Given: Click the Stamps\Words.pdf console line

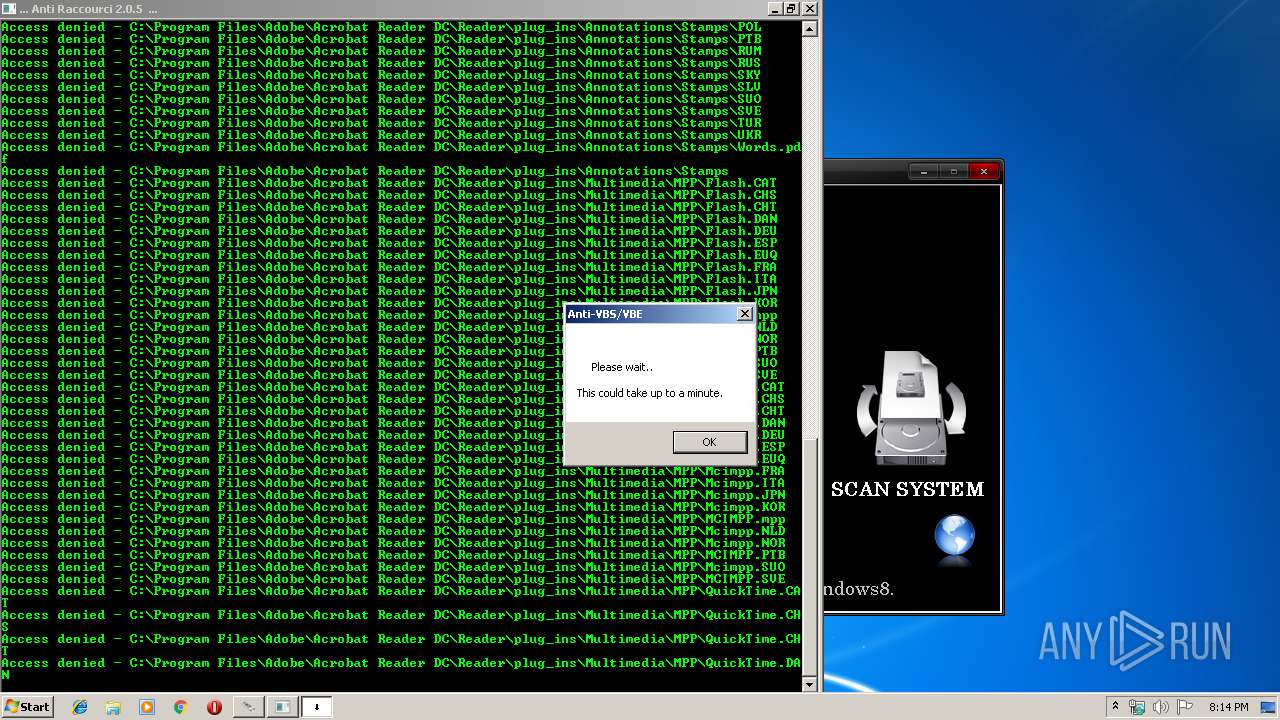Looking at the screenshot, I should 401,153.
